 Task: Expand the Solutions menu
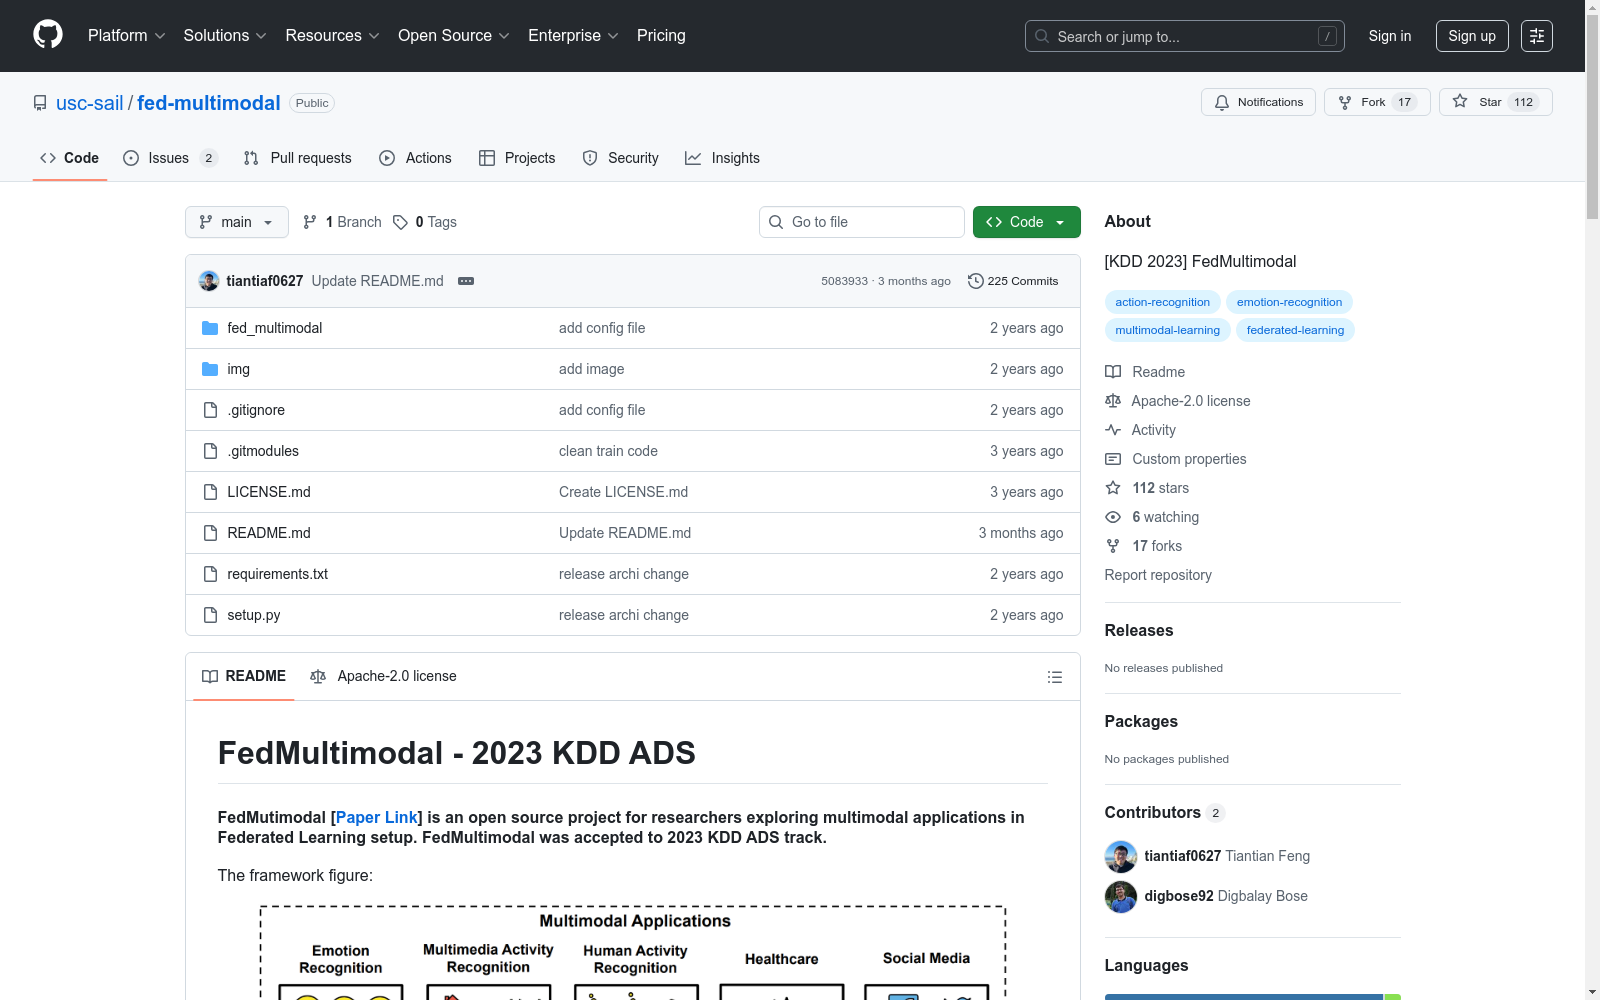225,36
